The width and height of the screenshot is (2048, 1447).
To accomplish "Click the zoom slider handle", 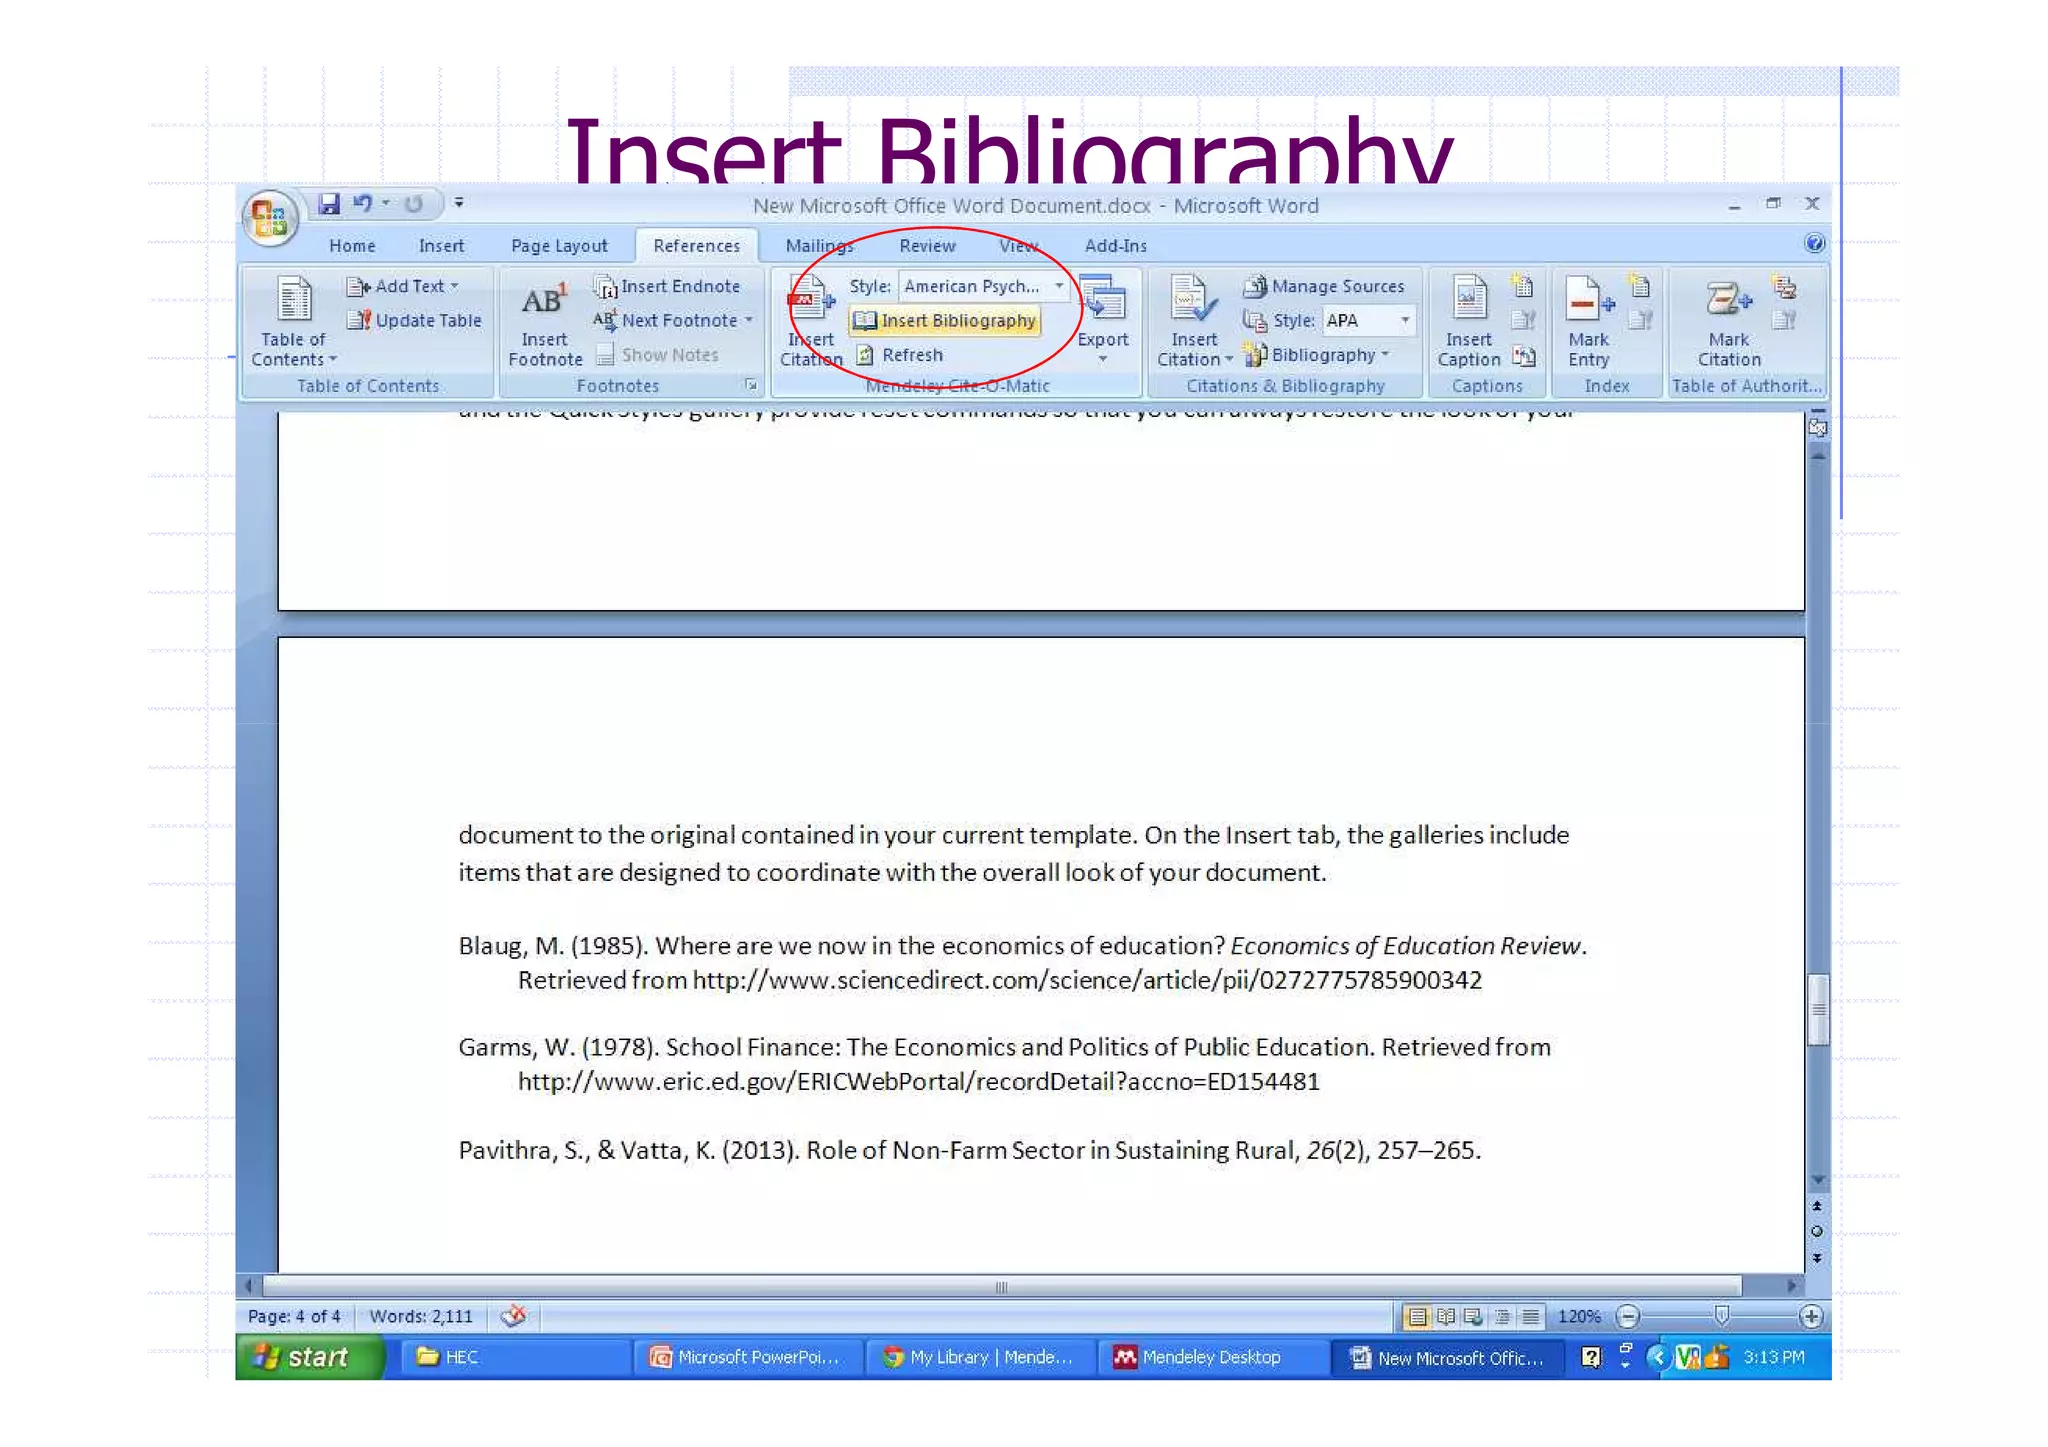I will [x=1721, y=1315].
